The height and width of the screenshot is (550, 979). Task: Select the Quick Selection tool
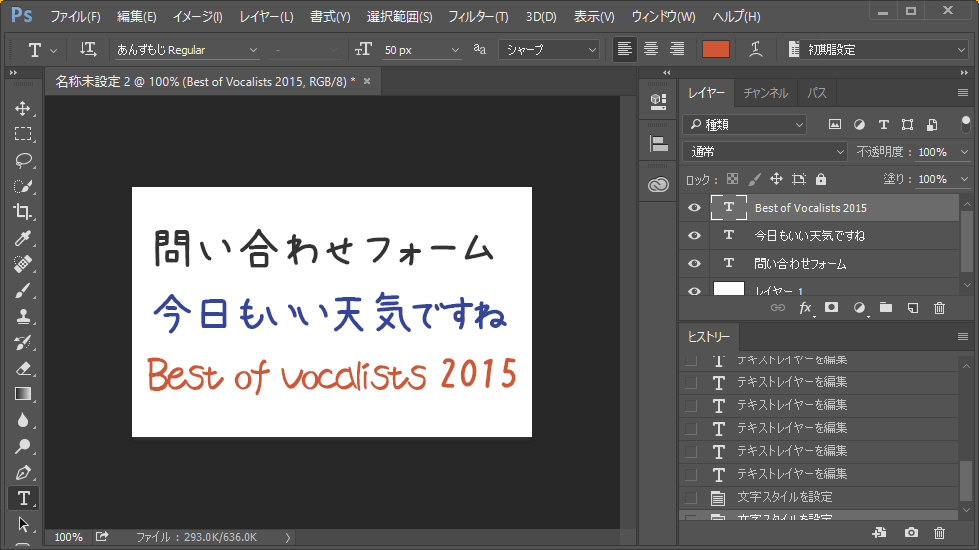[23, 186]
